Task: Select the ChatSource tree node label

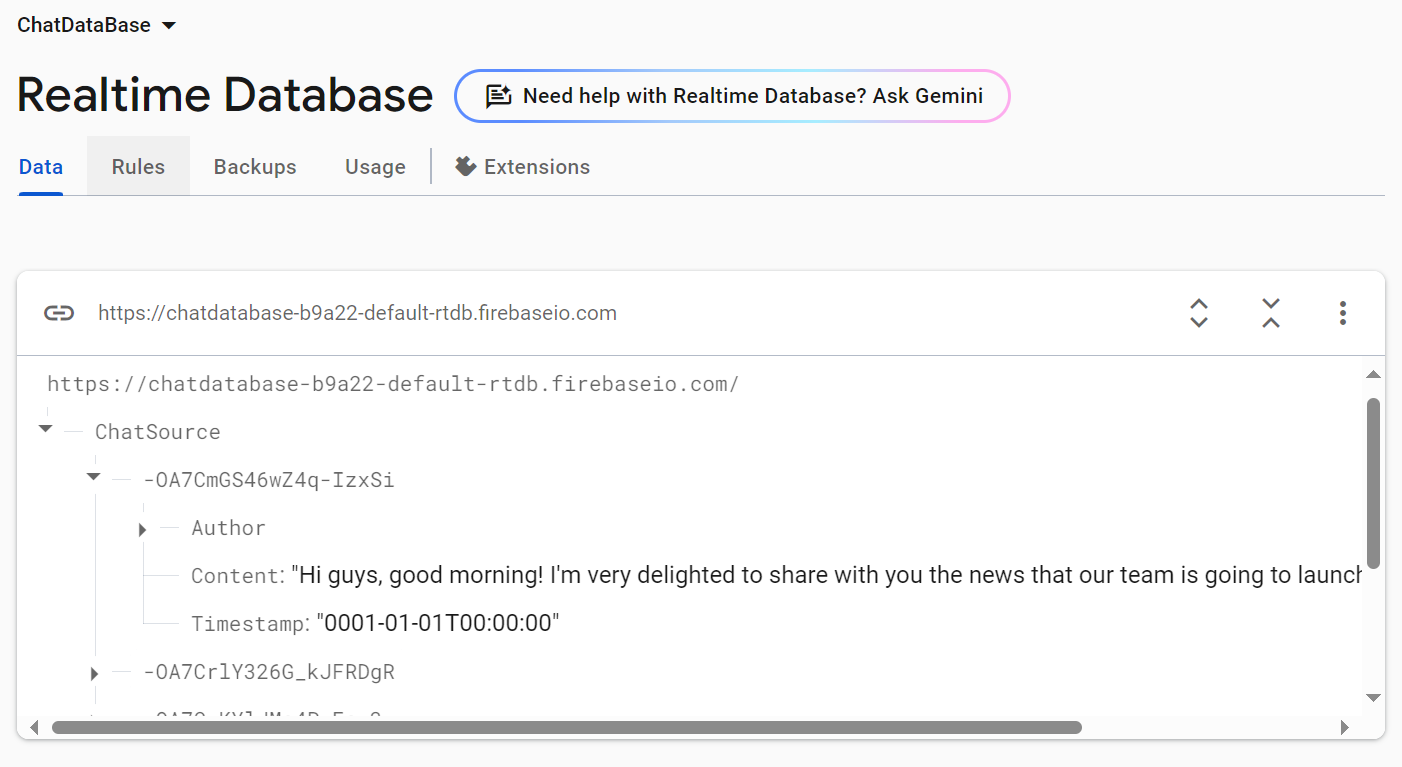Action: click(158, 432)
